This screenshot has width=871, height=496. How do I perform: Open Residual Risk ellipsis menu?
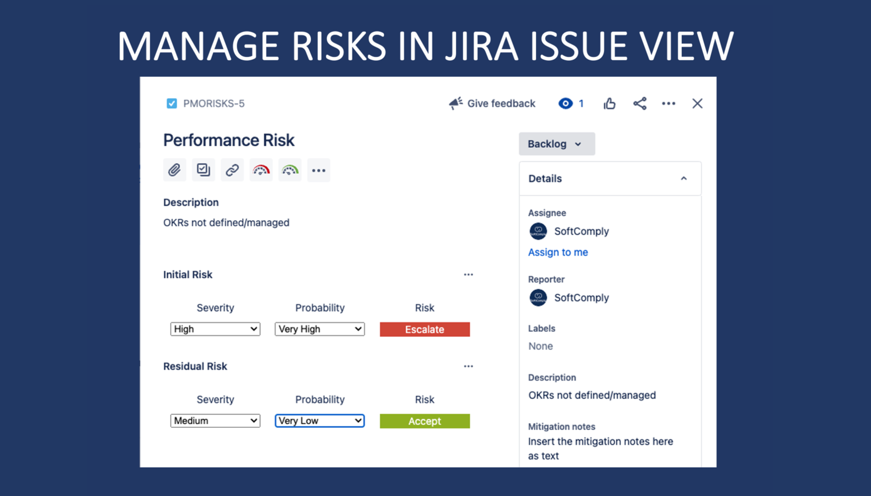468,366
